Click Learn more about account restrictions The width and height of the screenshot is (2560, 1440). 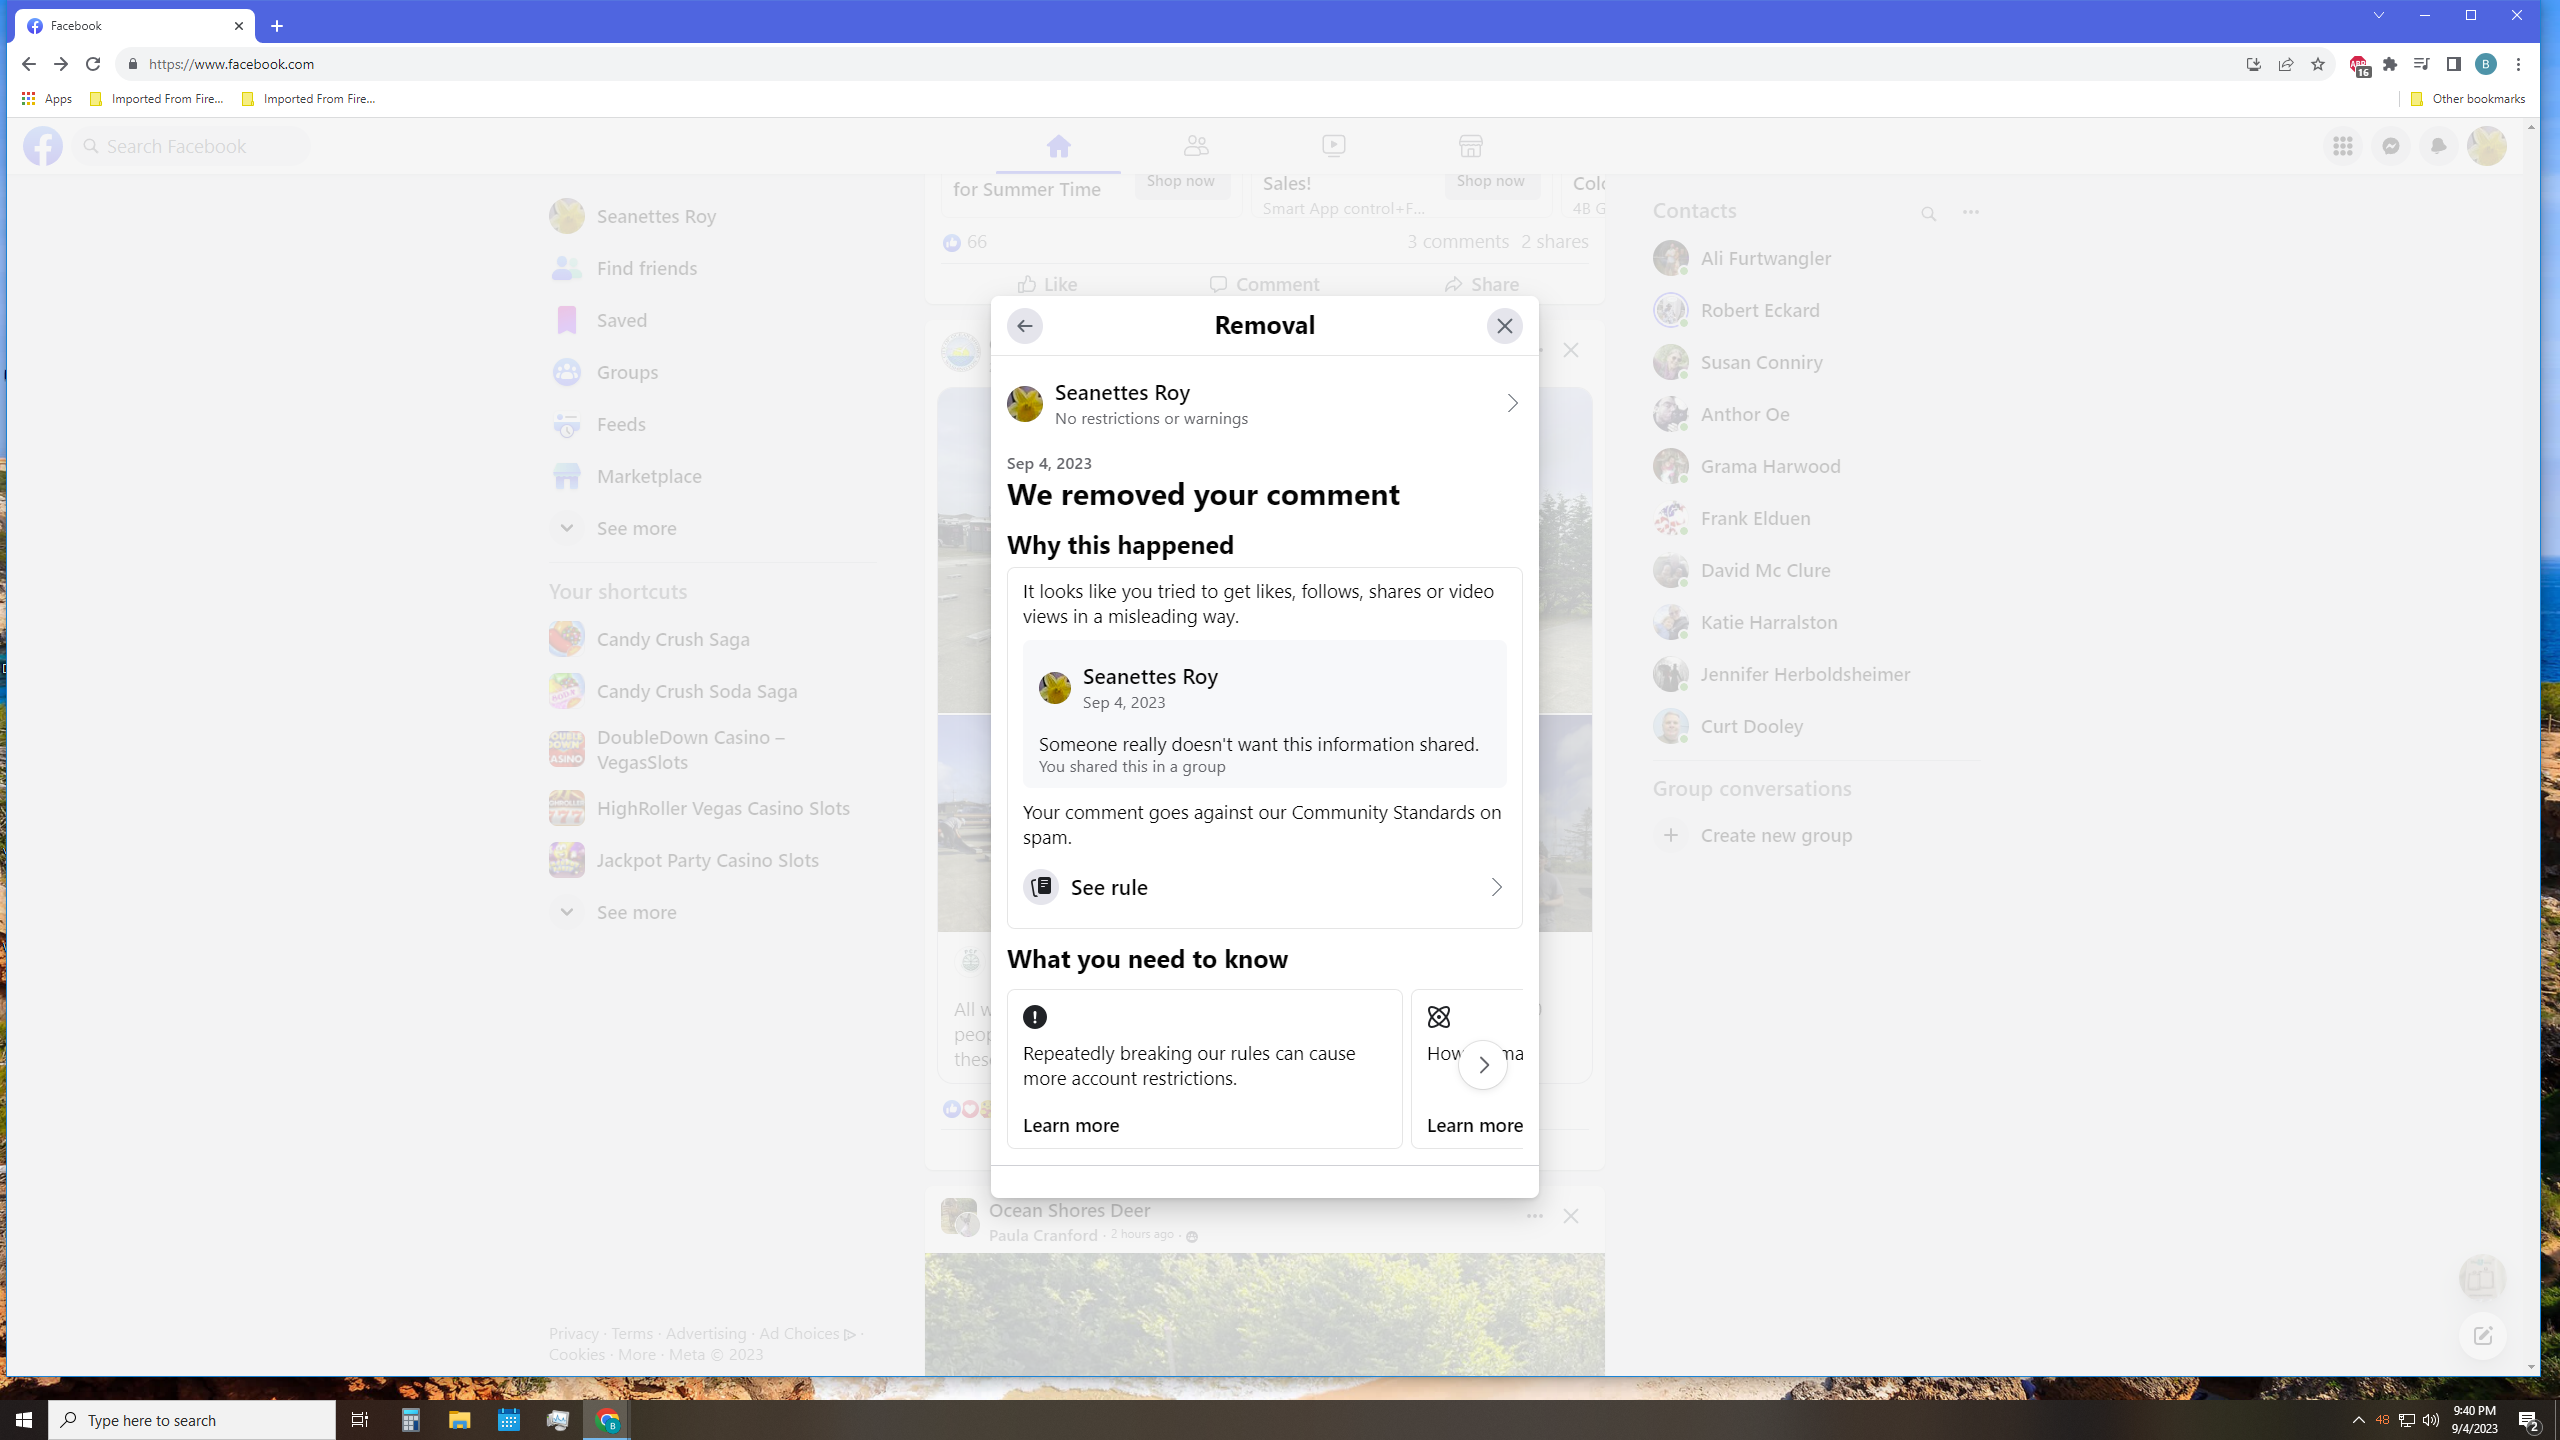[x=1070, y=1125]
